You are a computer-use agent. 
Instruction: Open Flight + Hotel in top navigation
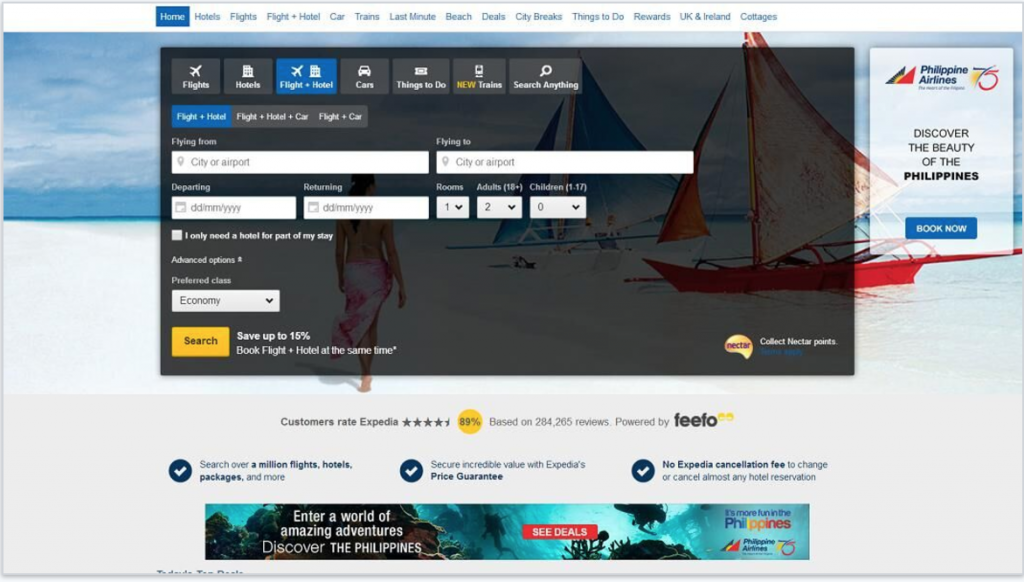coord(293,16)
